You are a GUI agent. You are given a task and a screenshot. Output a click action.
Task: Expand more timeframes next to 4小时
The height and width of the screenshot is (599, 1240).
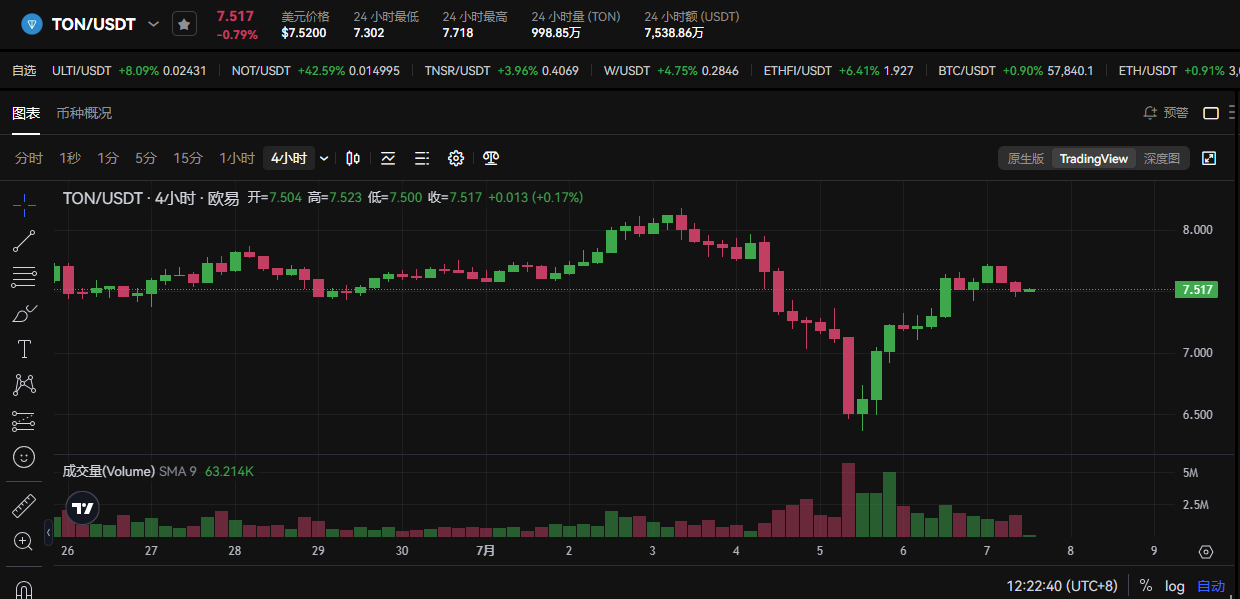[324, 158]
